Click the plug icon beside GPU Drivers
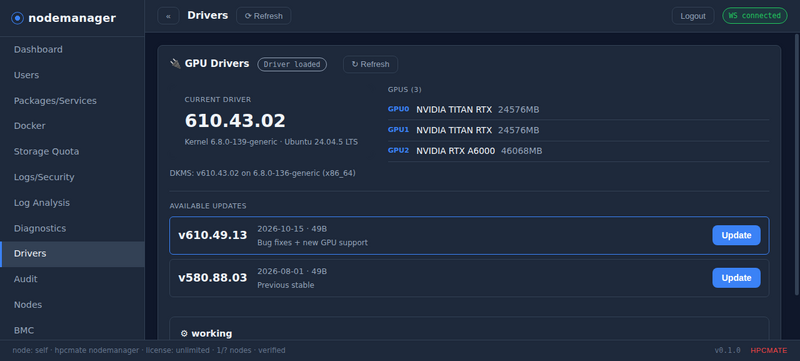The width and height of the screenshot is (800, 361). click(175, 64)
